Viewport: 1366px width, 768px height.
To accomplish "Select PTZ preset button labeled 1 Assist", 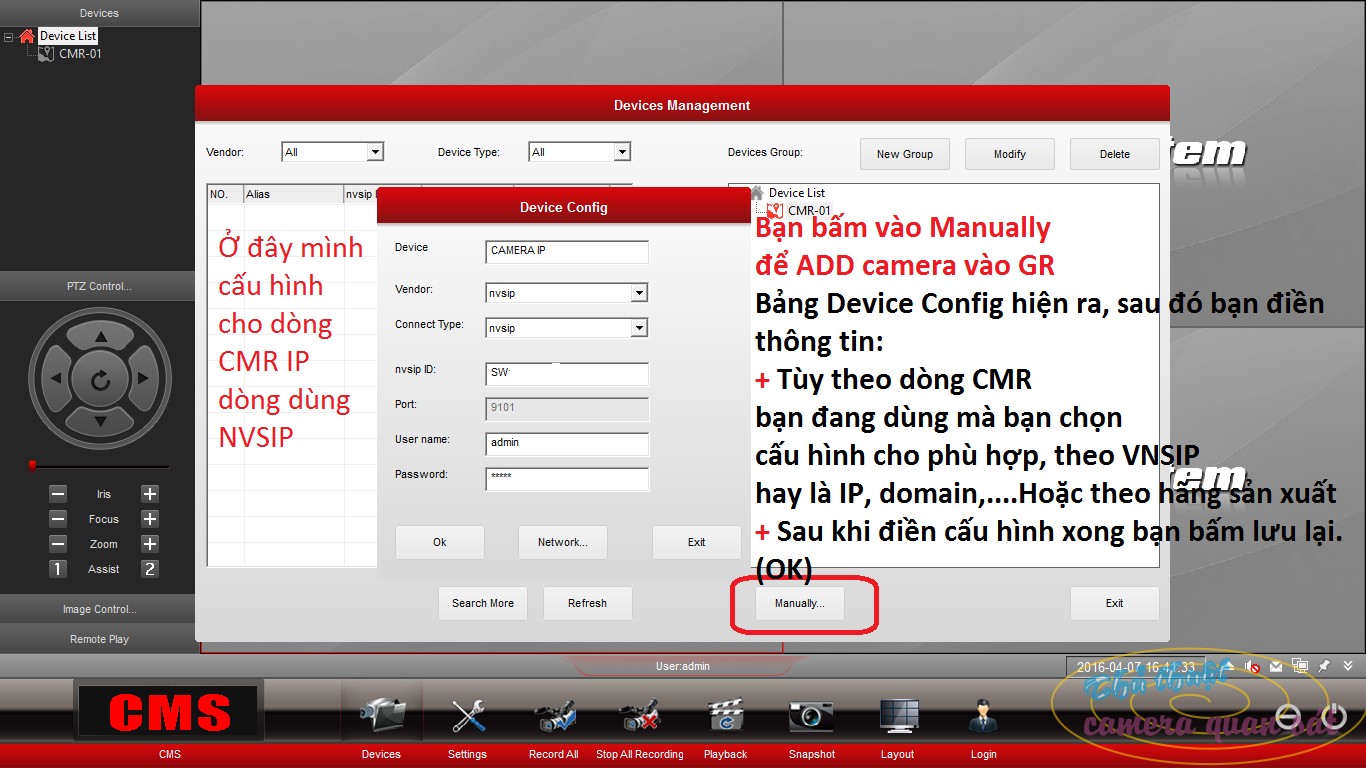I will [57, 568].
